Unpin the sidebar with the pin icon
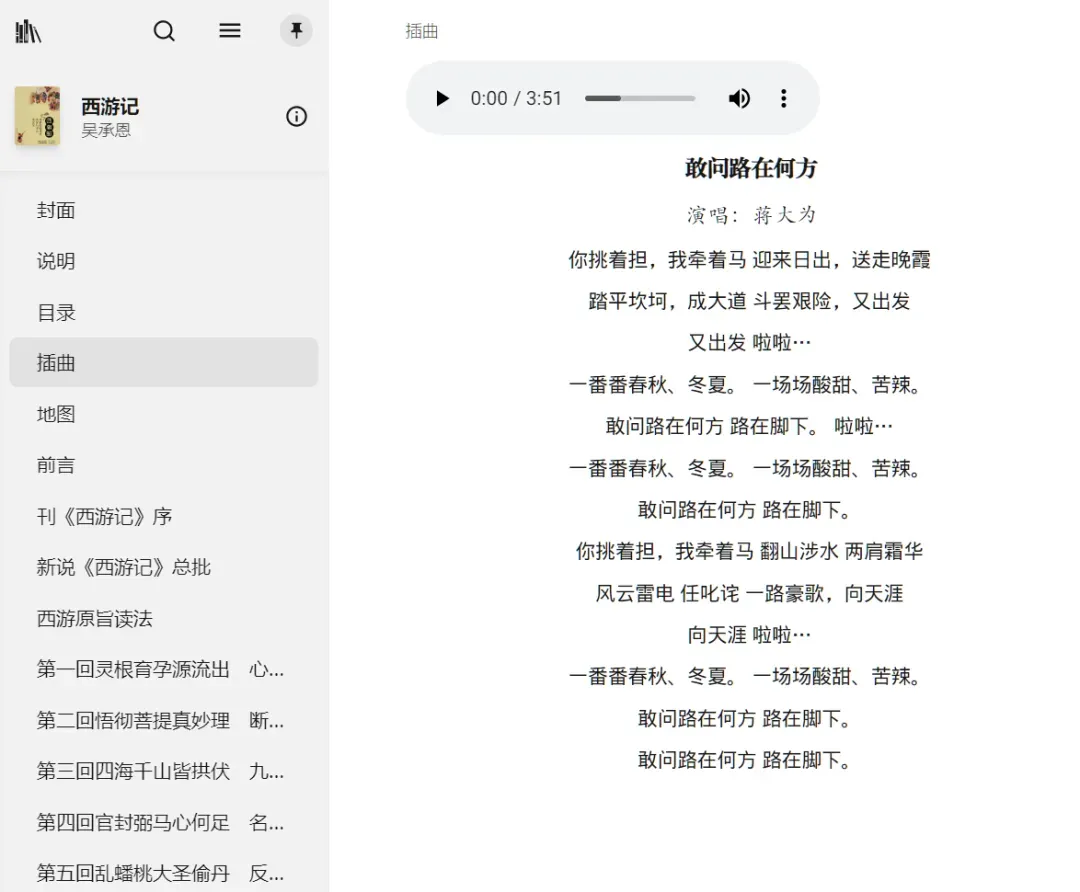Viewport: 1080px width, 892px height. pyautogui.click(x=296, y=31)
